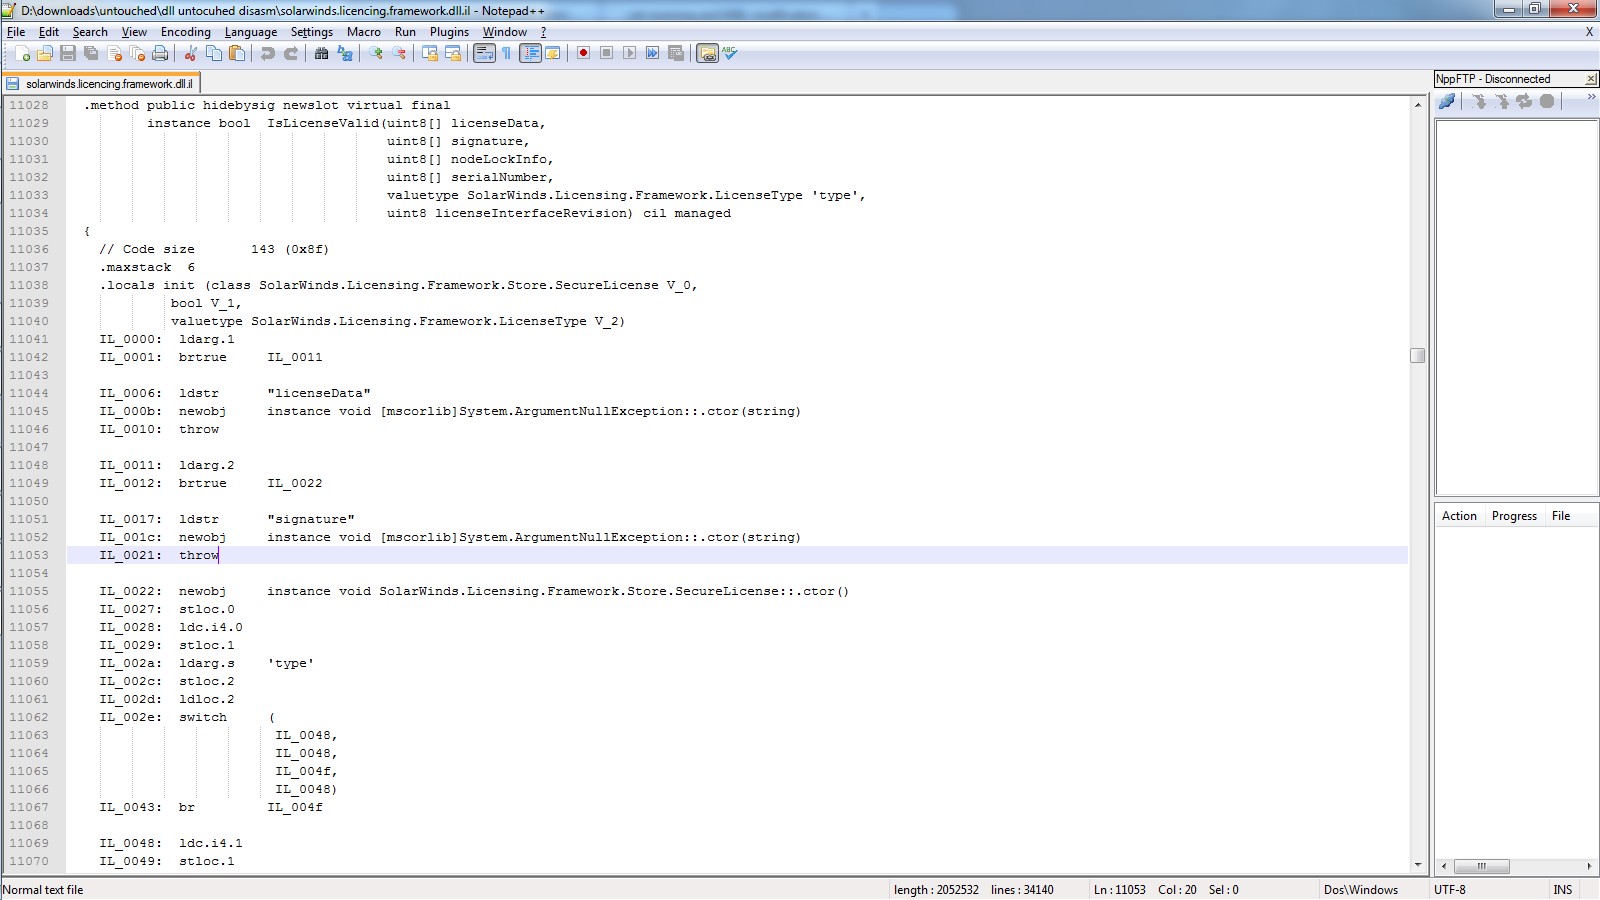Viewport: 1600px width, 900px height.
Task: Zoom in with the magnifier plus icon
Action: [376, 54]
